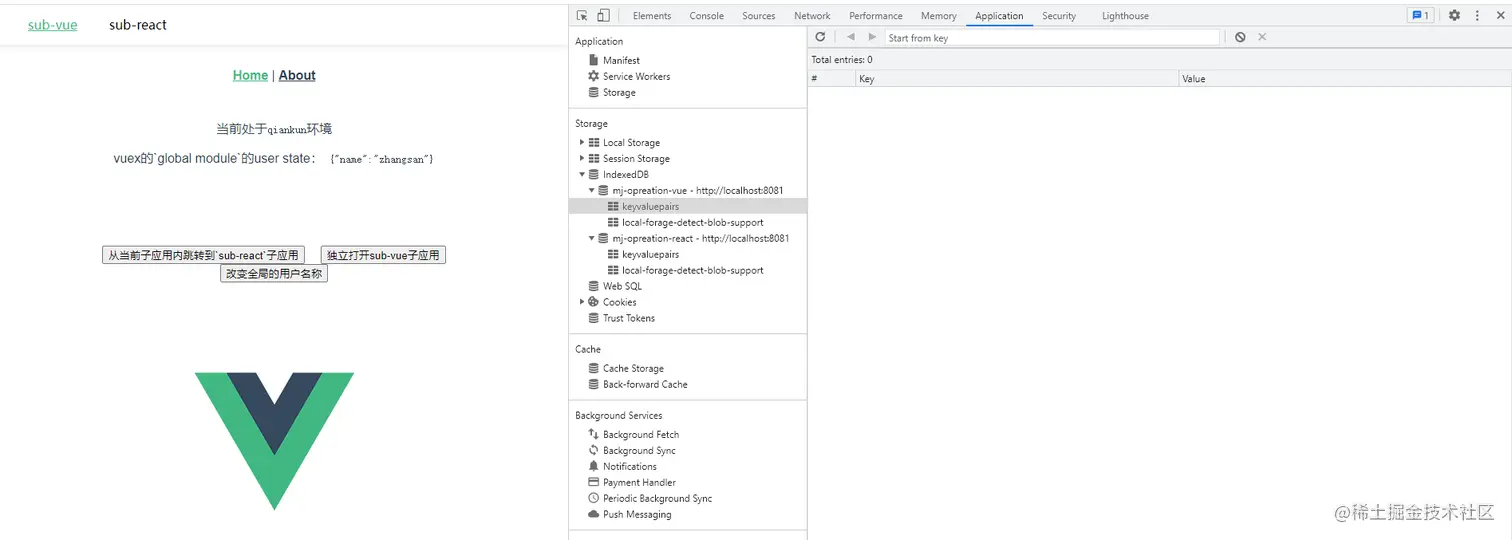This screenshot has width=1512, height=540.
Task: Click the issues counter badge
Action: click(x=1420, y=15)
